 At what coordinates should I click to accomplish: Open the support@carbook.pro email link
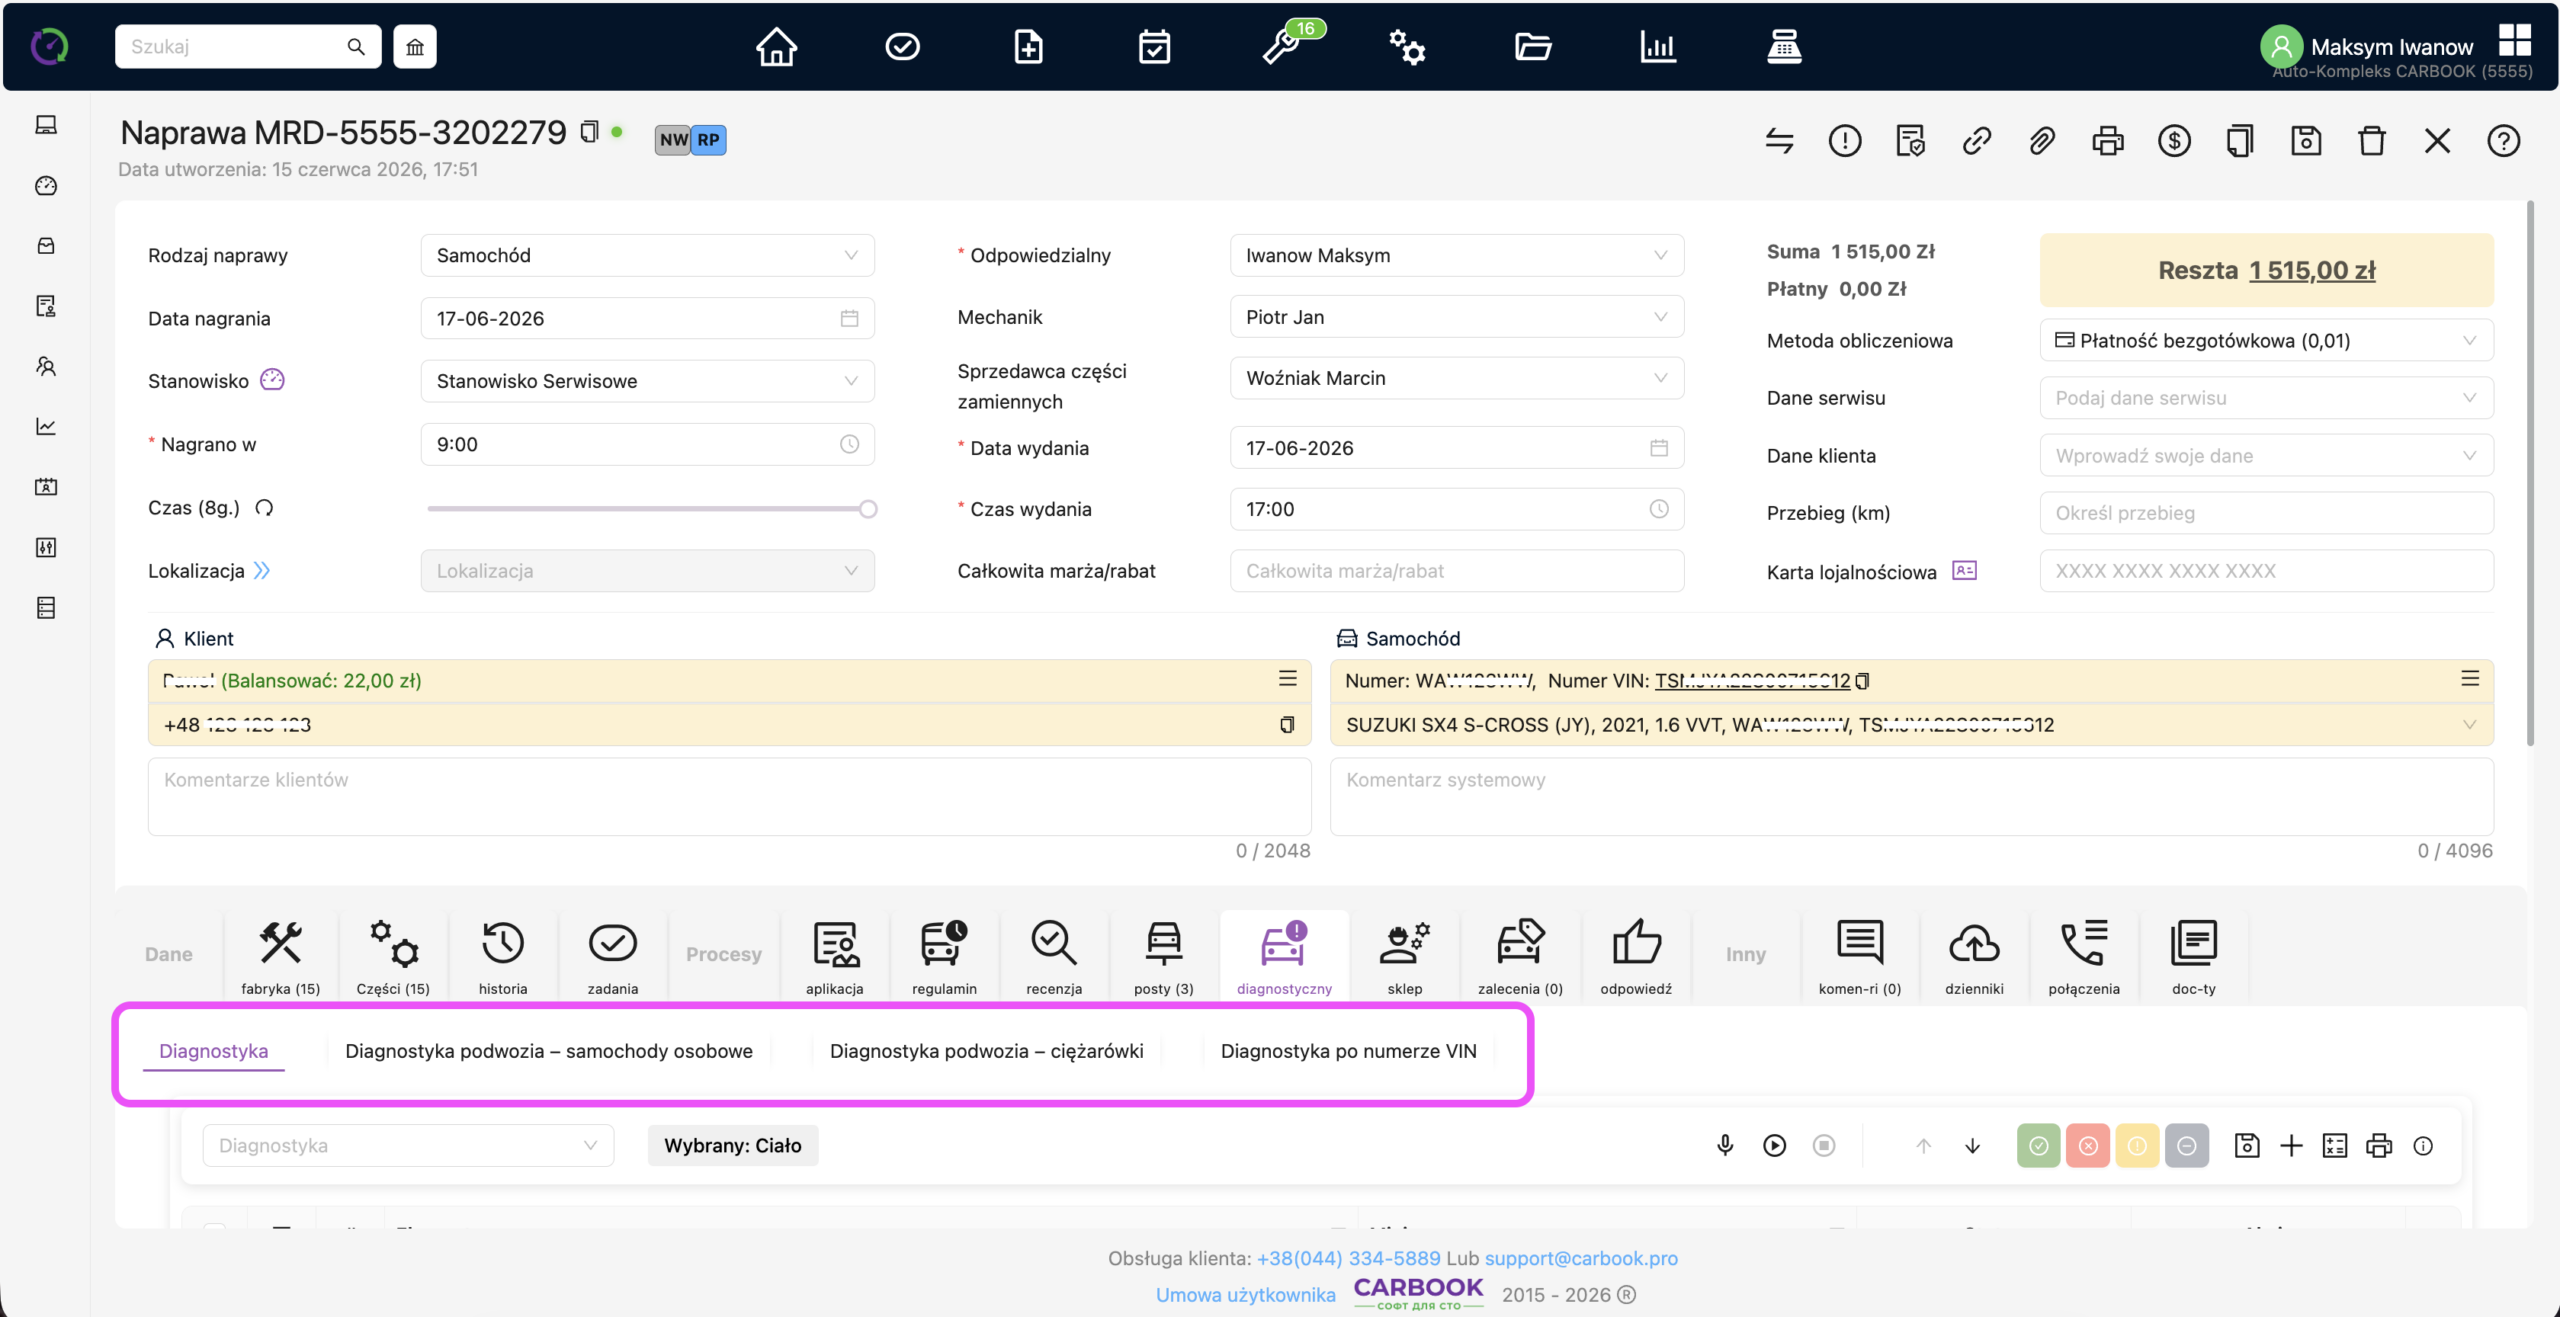pyautogui.click(x=1581, y=1258)
